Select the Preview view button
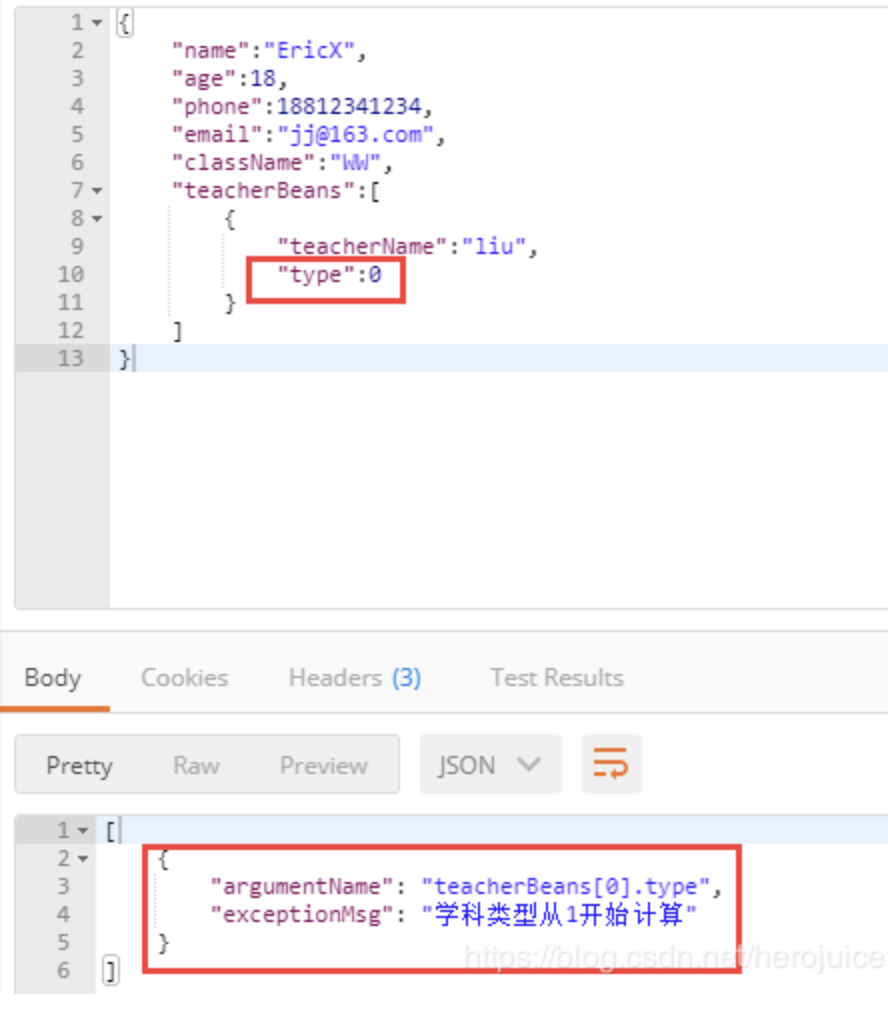The width and height of the screenshot is (888, 1030). click(x=324, y=765)
